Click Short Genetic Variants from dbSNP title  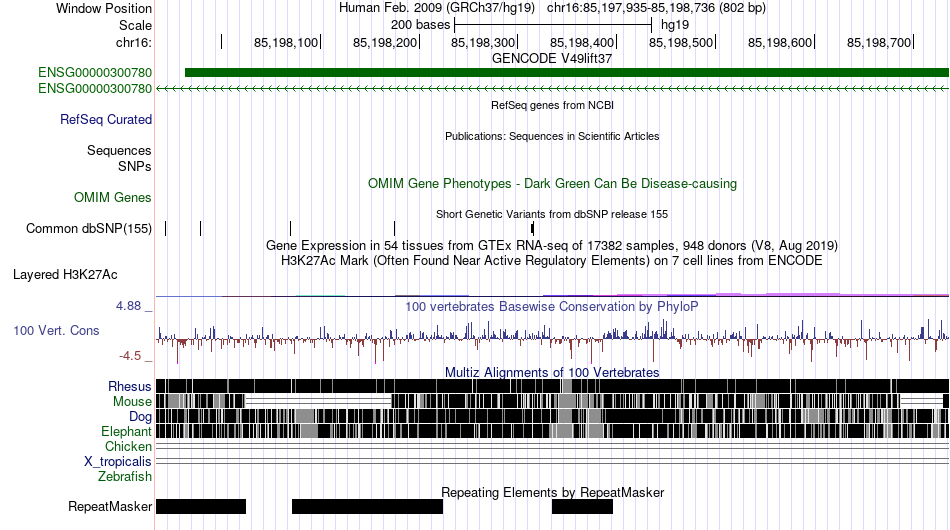pyautogui.click(x=552, y=214)
